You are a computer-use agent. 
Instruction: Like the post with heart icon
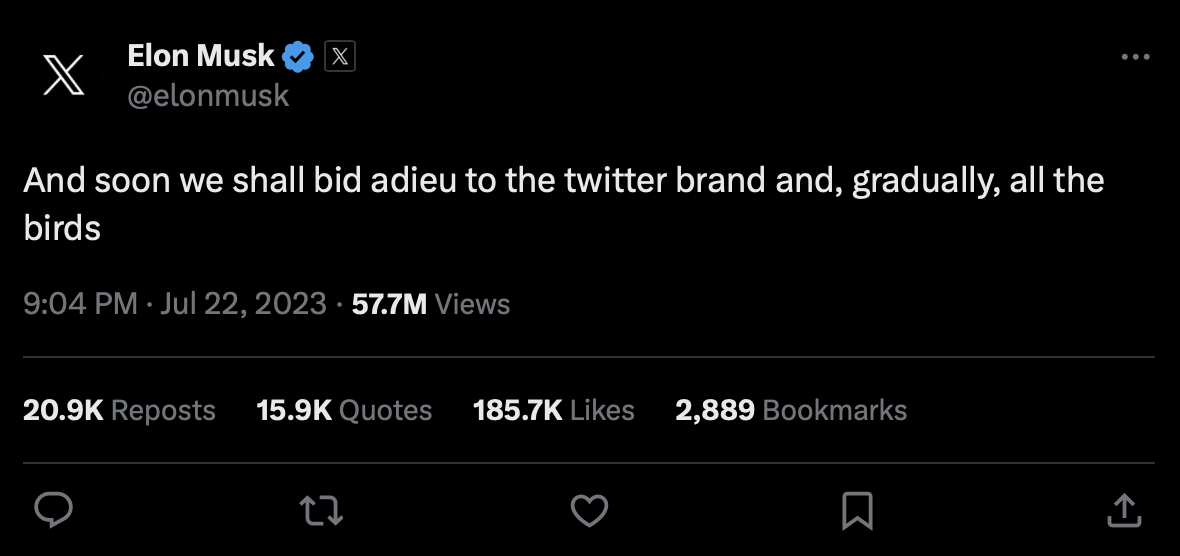click(589, 510)
